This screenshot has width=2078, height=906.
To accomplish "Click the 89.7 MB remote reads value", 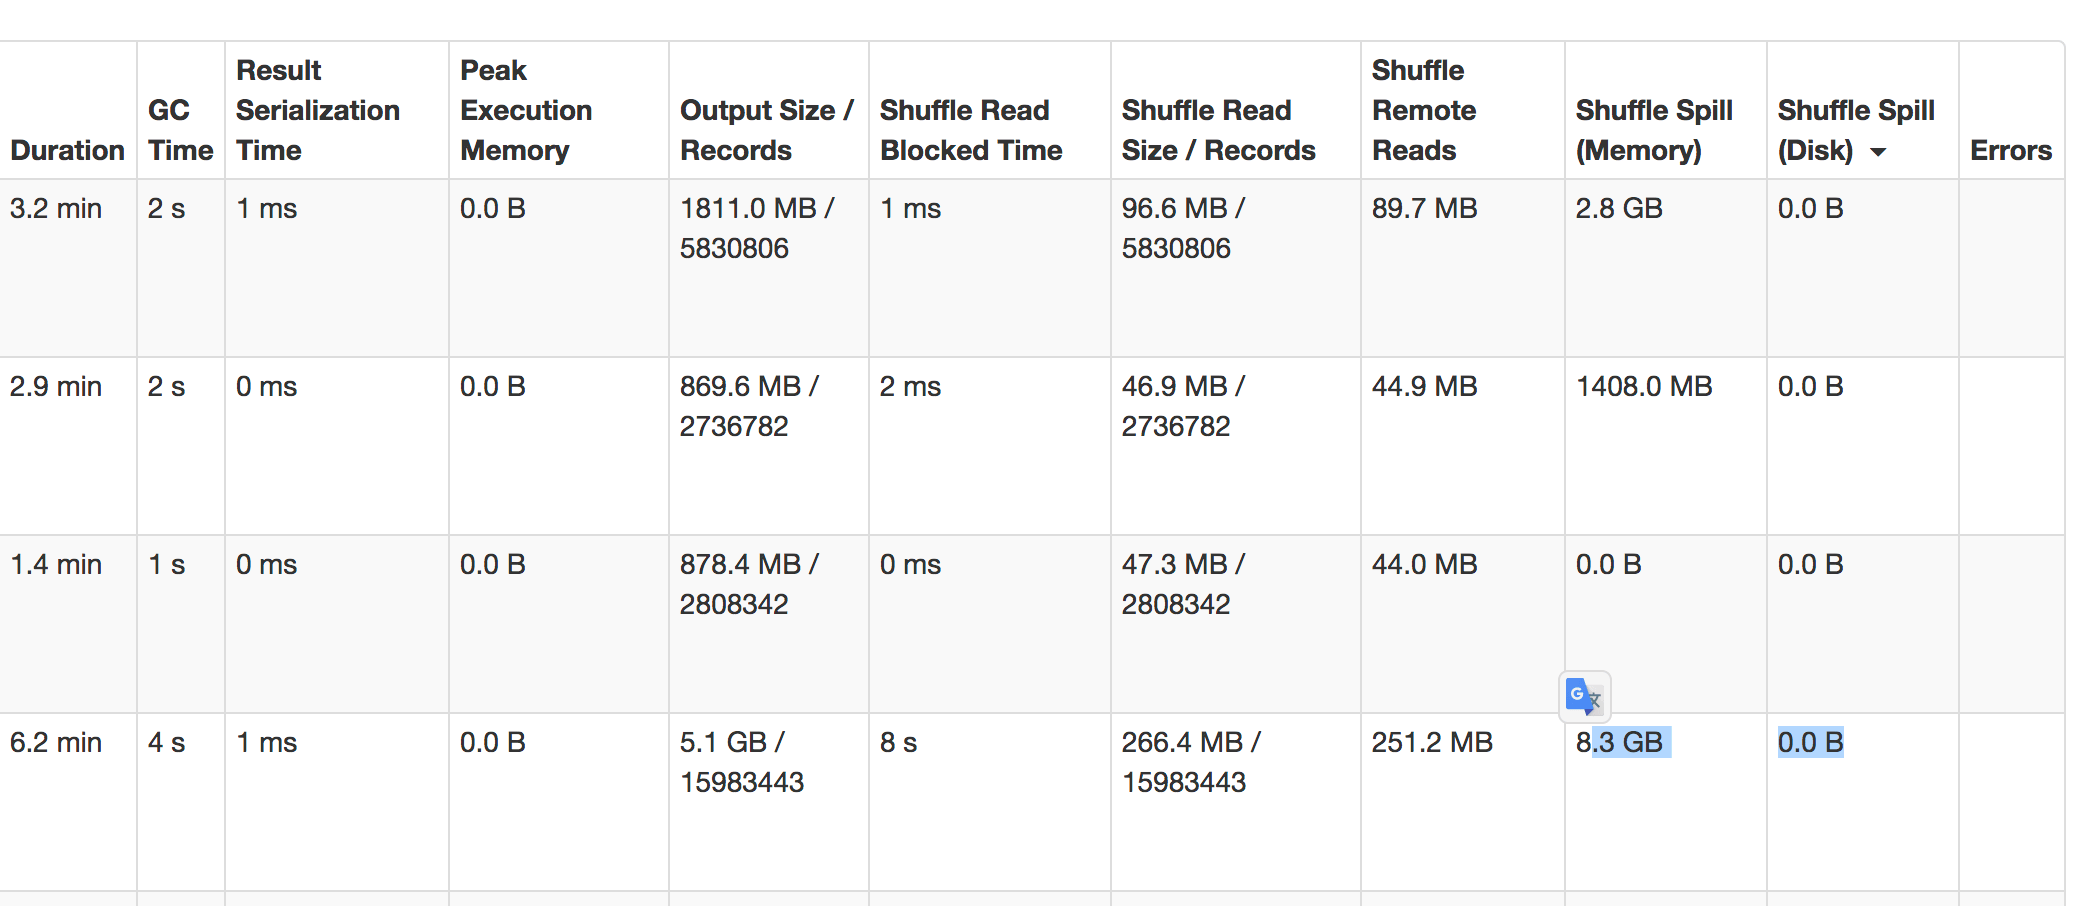I will pyautogui.click(x=1425, y=209).
